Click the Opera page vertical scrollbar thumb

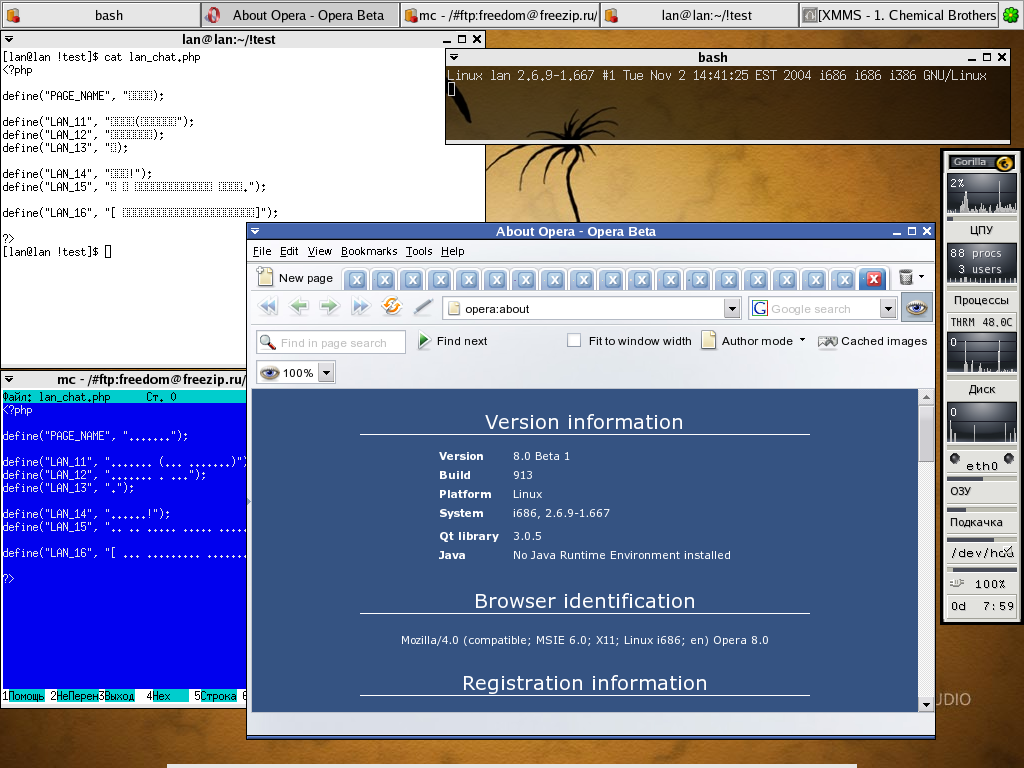coord(926,433)
